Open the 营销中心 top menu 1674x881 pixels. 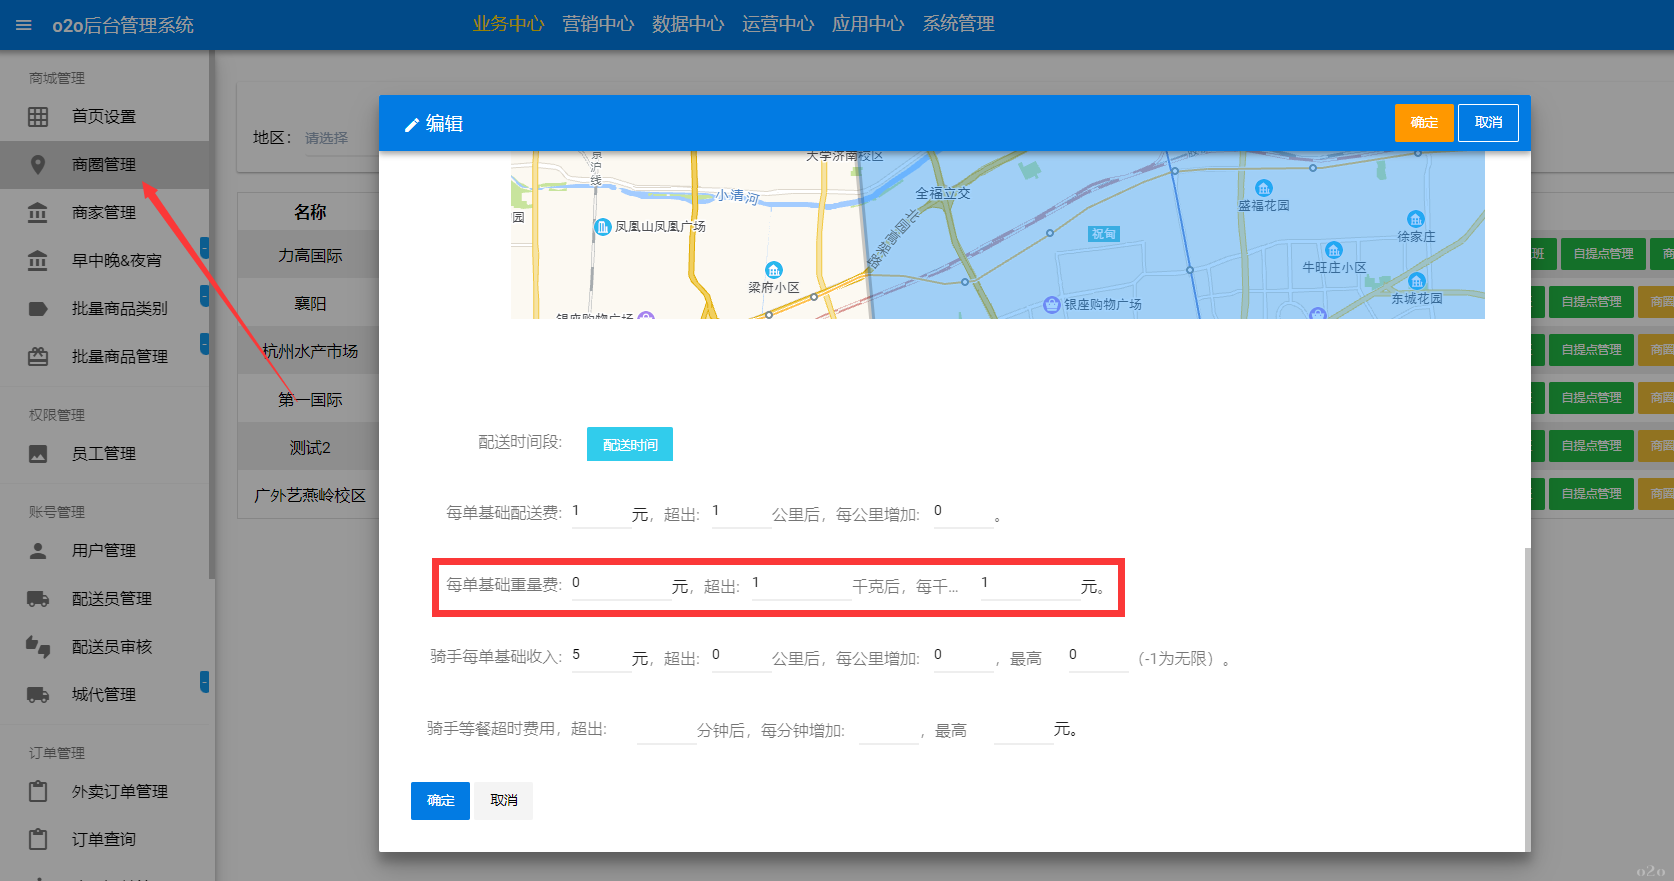pyautogui.click(x=598, y=24)
